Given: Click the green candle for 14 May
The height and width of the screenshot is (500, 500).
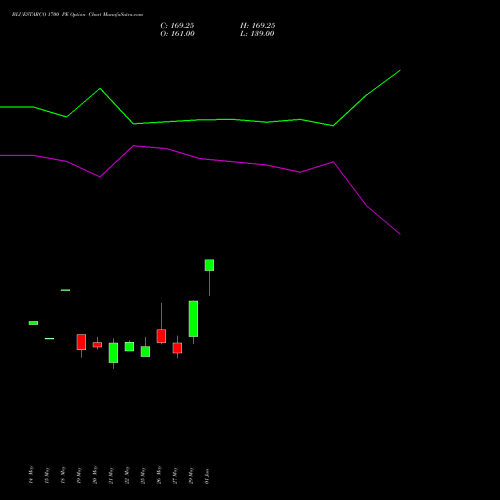Looking at the screenshot, I should click(x=33, y=323).
